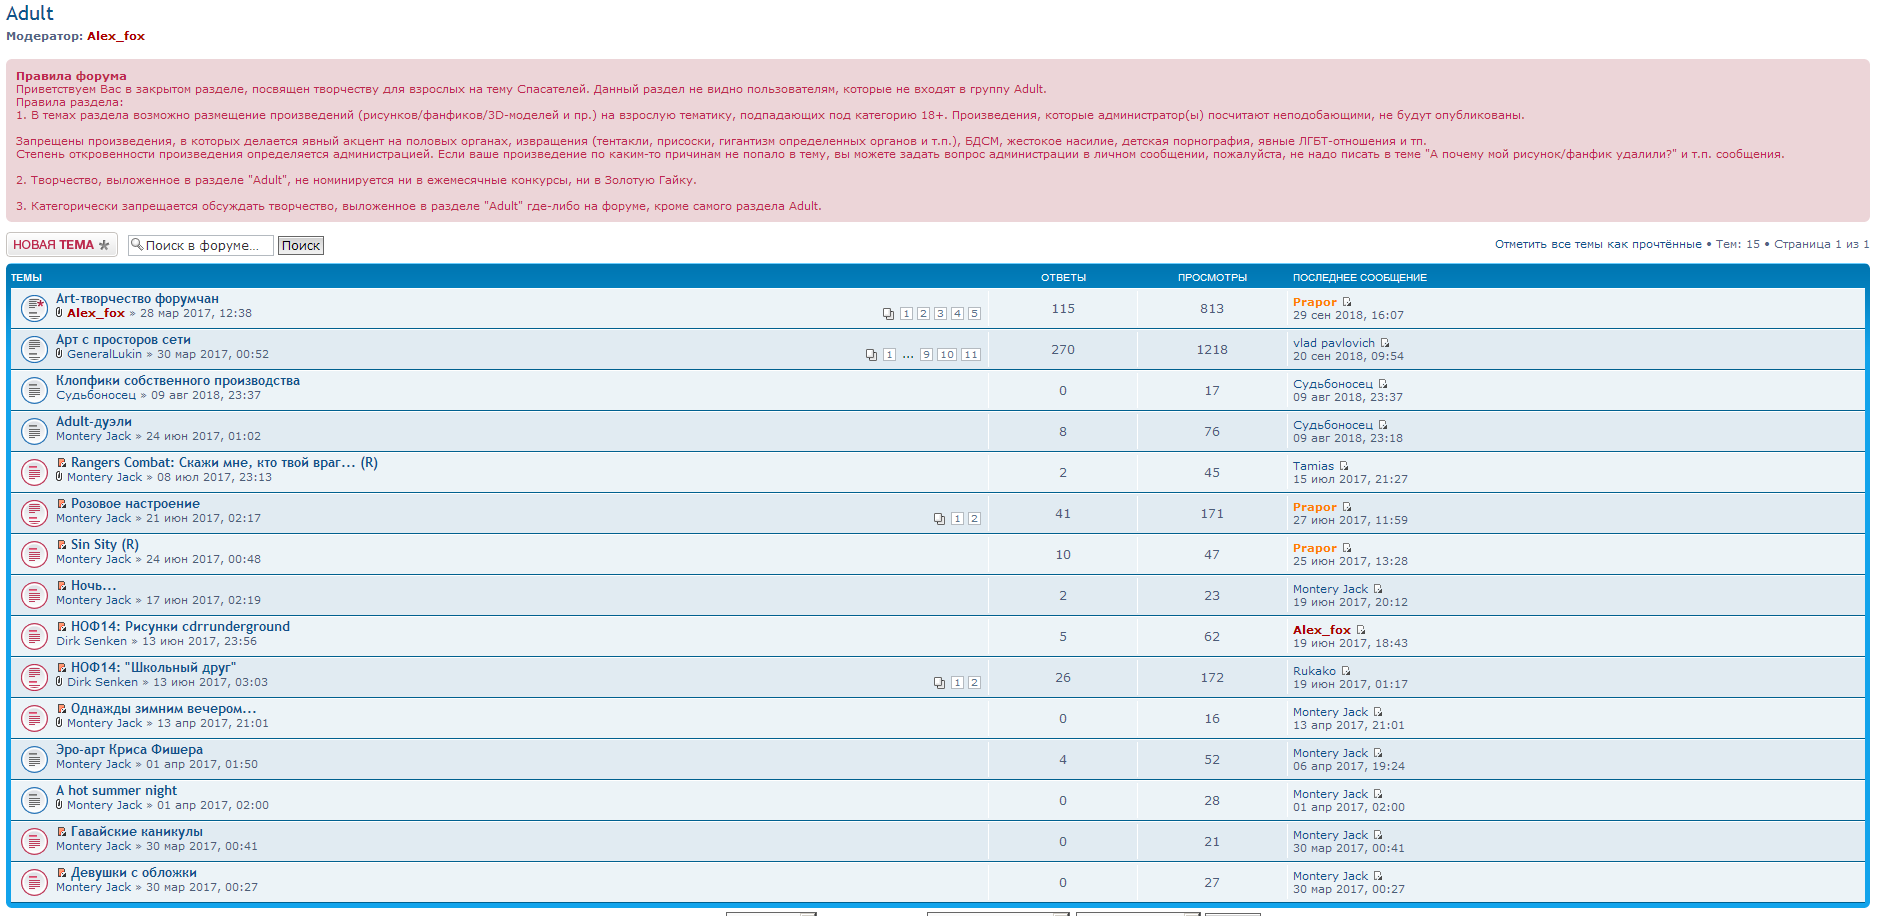Go to page 2 of Школьный друг topic

tap(974, 683)
